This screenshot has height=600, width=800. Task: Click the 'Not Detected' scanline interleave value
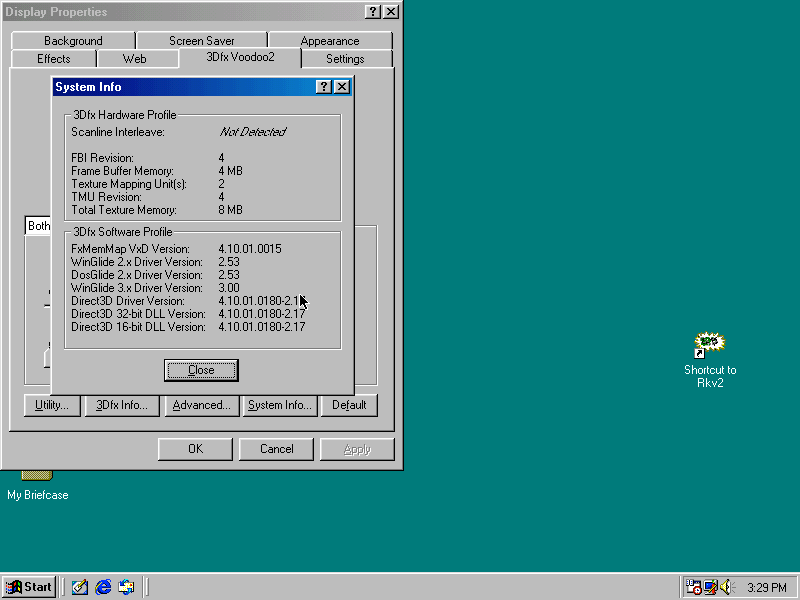(253, 132)
